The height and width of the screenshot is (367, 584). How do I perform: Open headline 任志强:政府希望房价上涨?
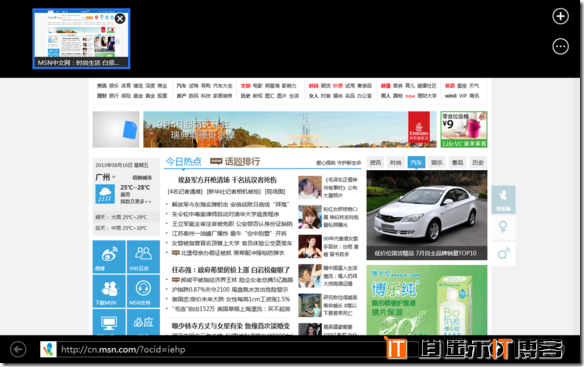pyautogui.click(x=231, y=270)
